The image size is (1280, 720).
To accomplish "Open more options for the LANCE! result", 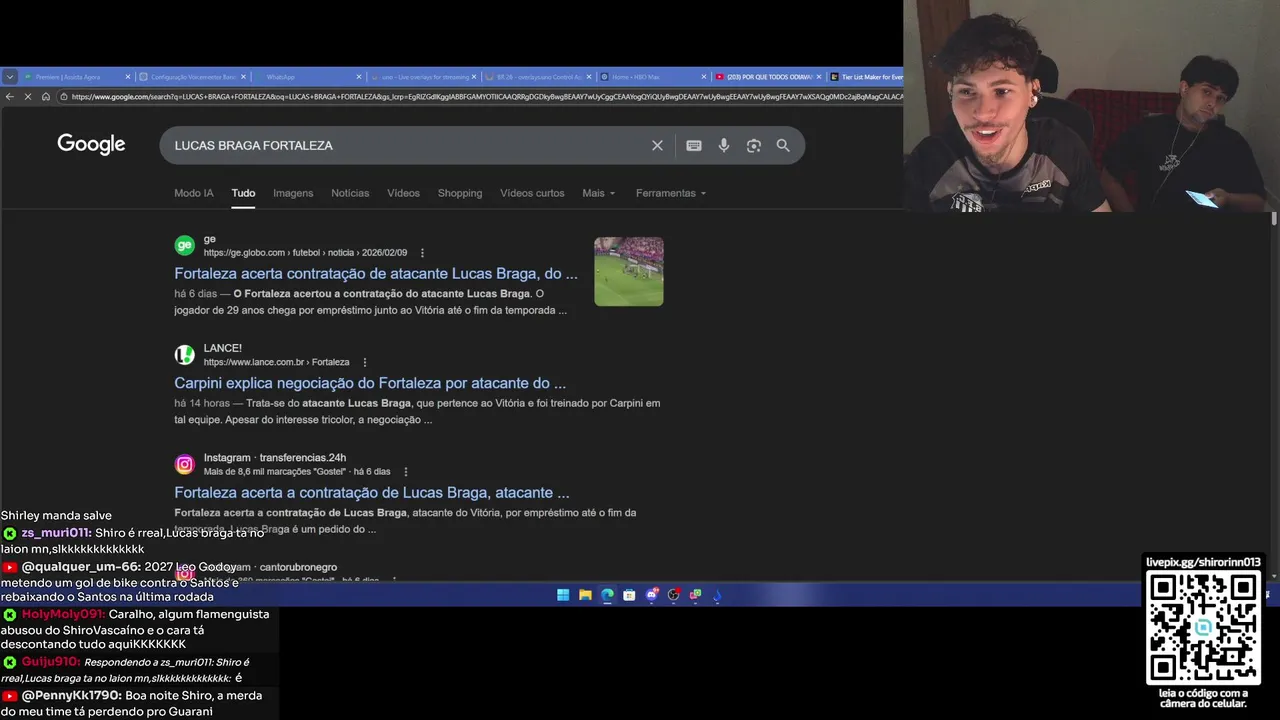I will click(364, 362).
